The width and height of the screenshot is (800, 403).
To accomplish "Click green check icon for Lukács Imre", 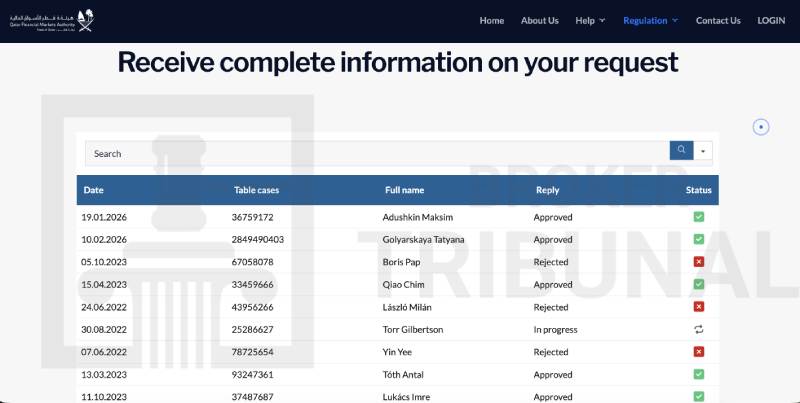I will [x=698, y=396].
